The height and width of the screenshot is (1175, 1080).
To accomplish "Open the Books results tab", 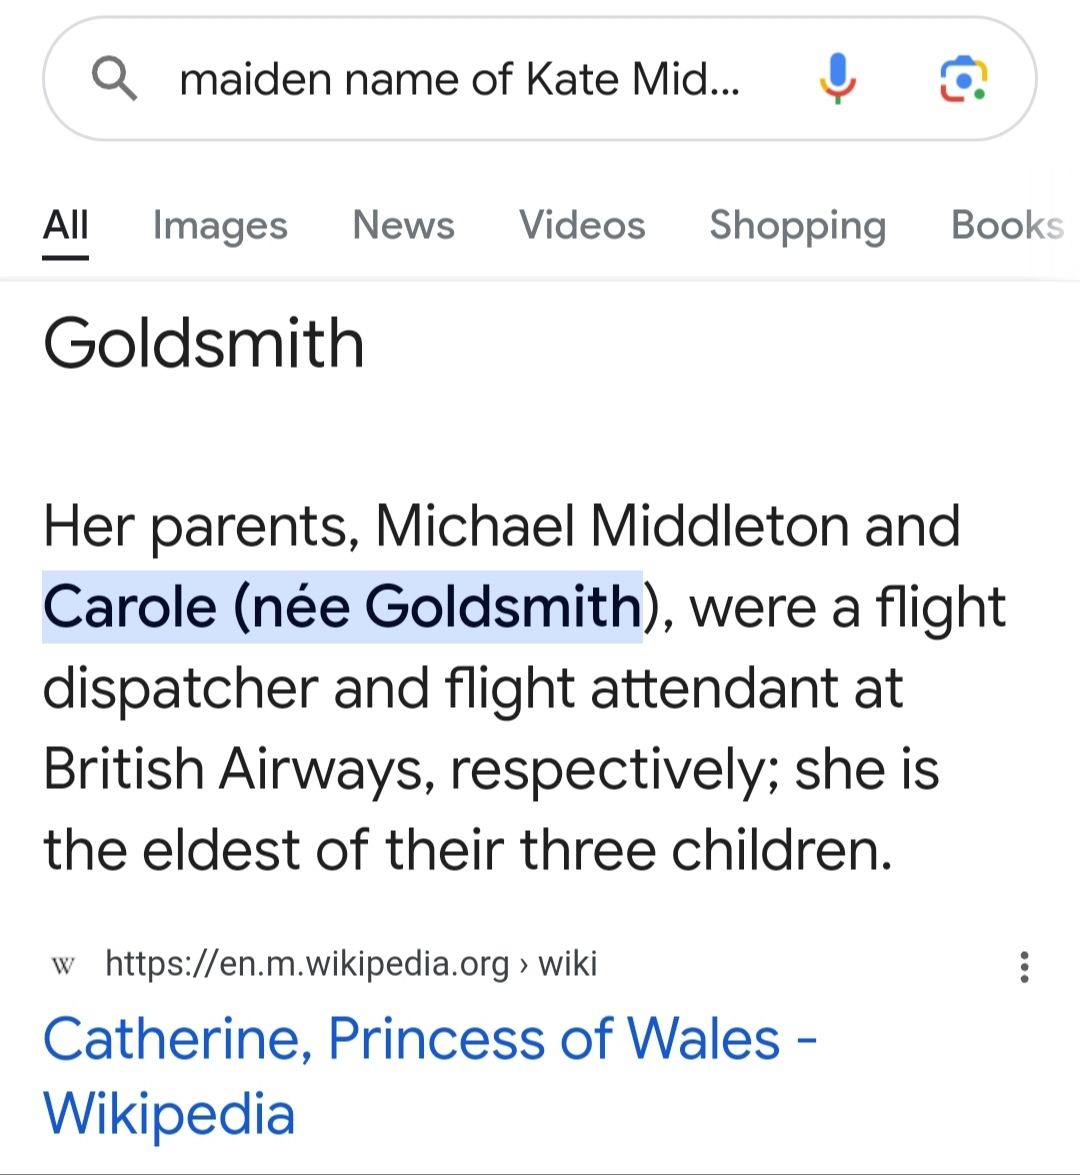I will point(1006,226).
